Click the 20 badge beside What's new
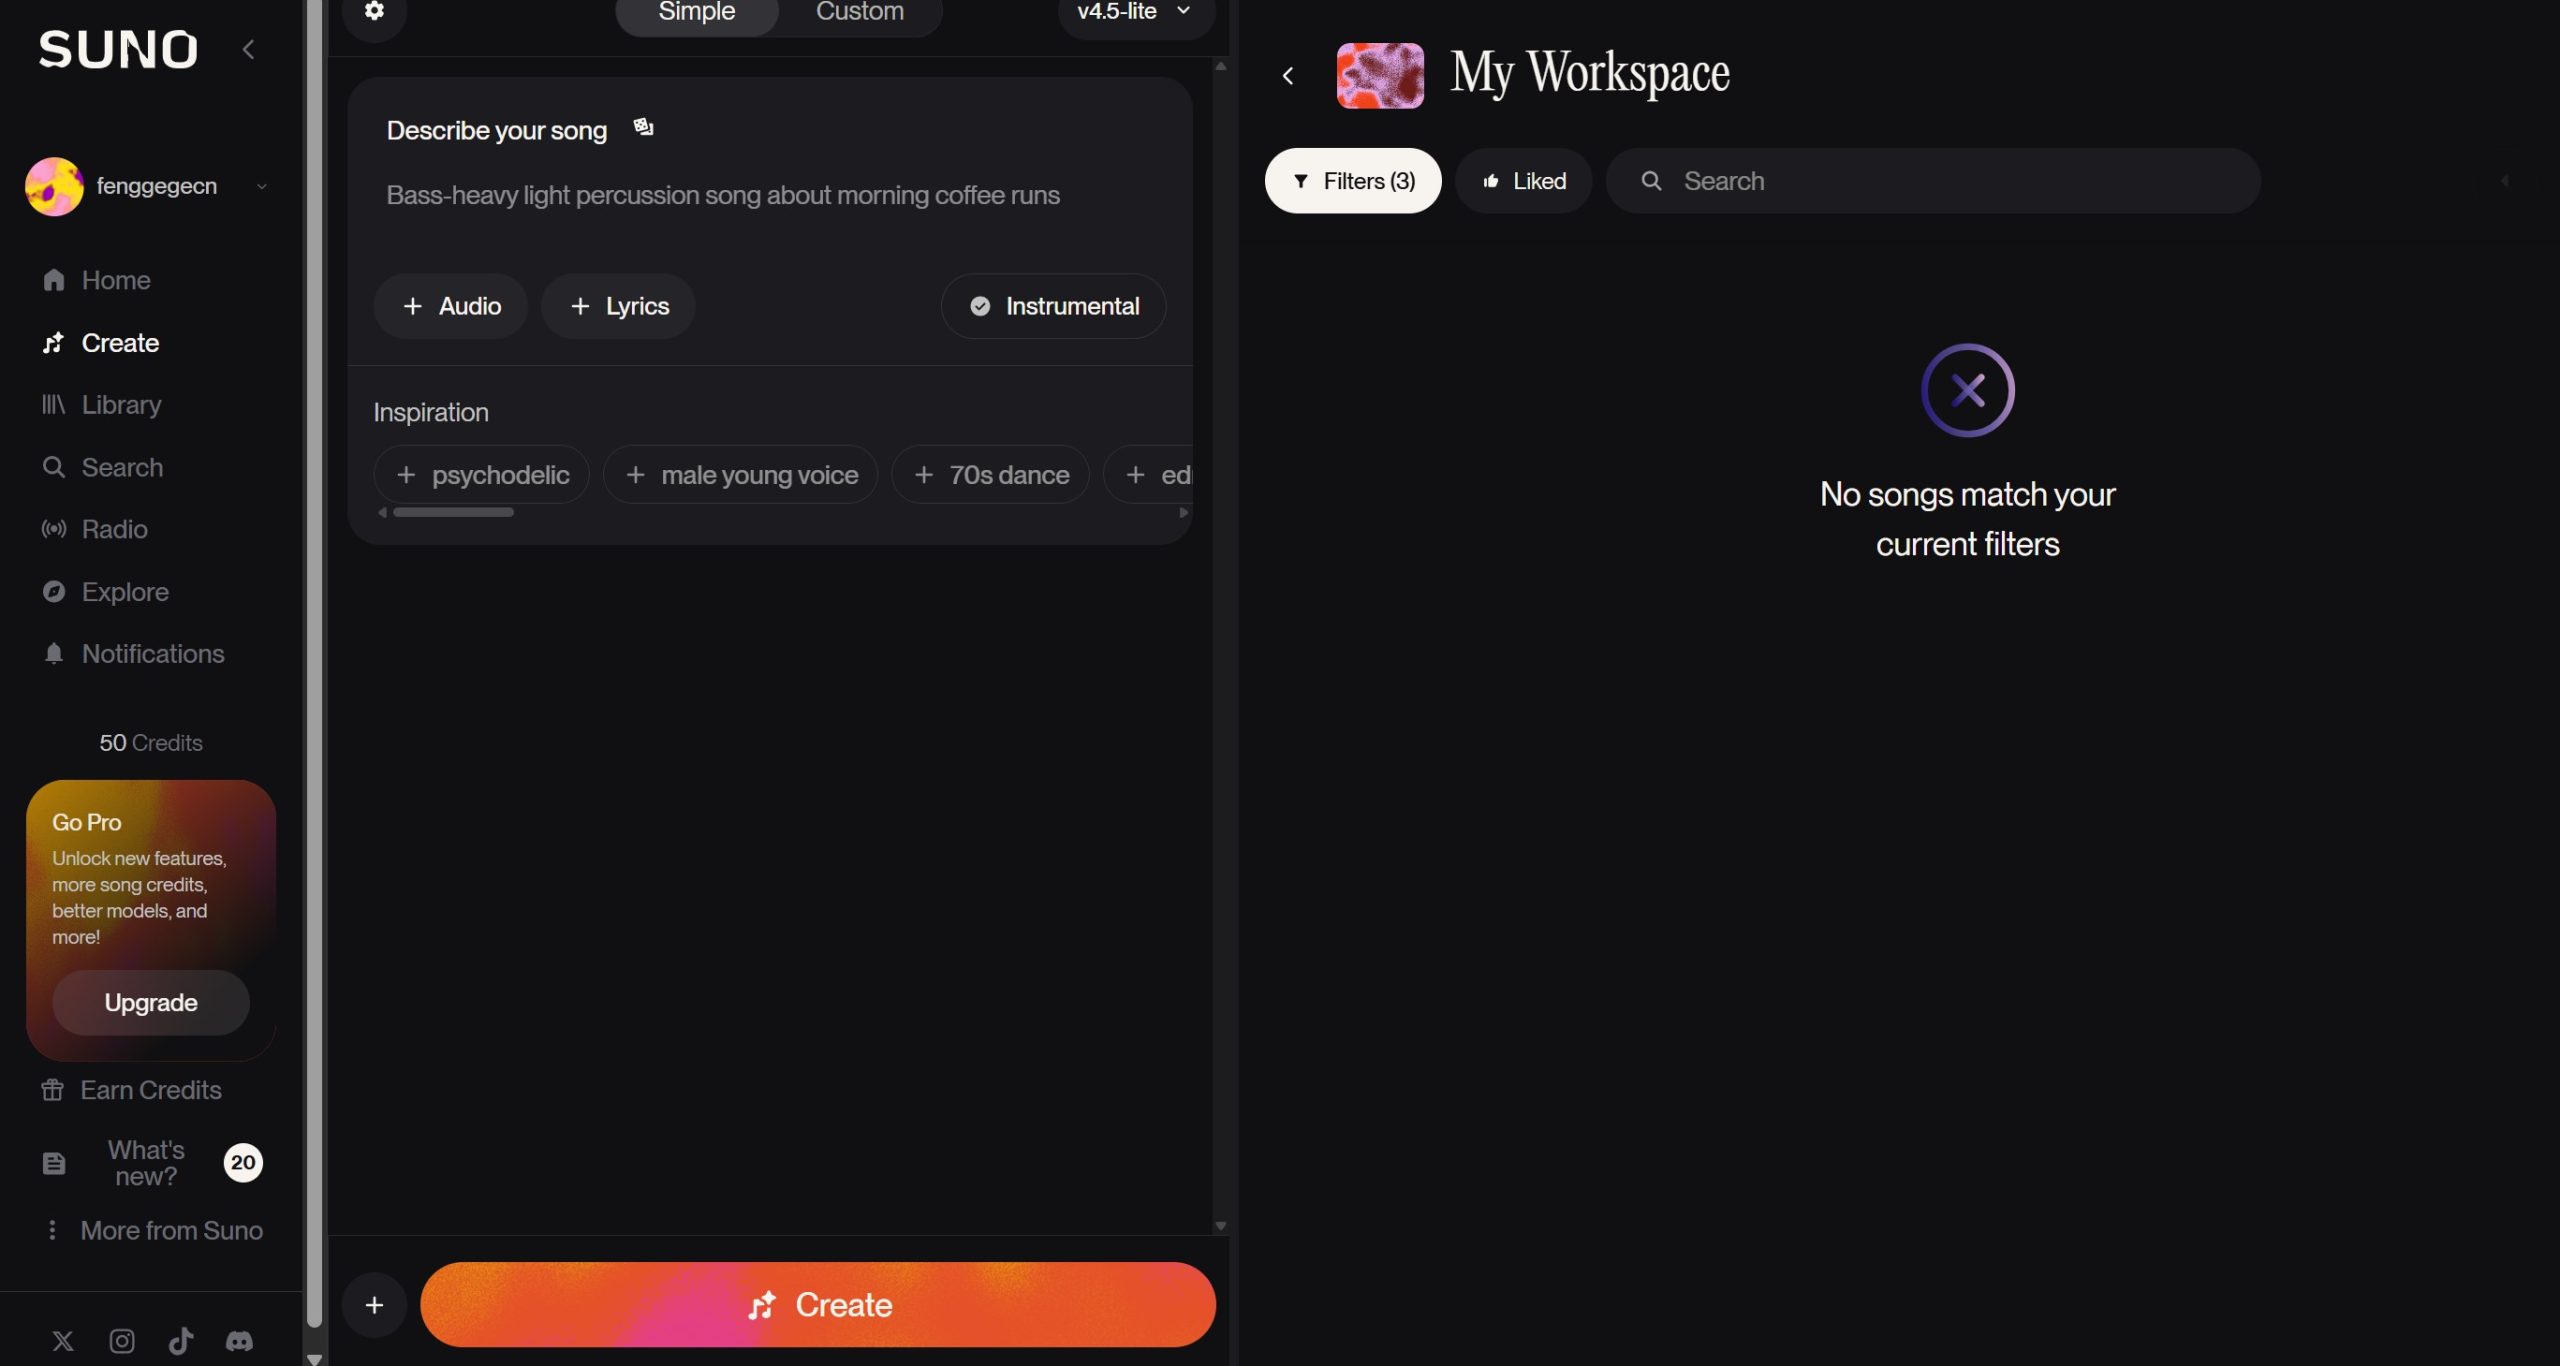This screenshot has height=1366, width=2560. coord(243,1163)
